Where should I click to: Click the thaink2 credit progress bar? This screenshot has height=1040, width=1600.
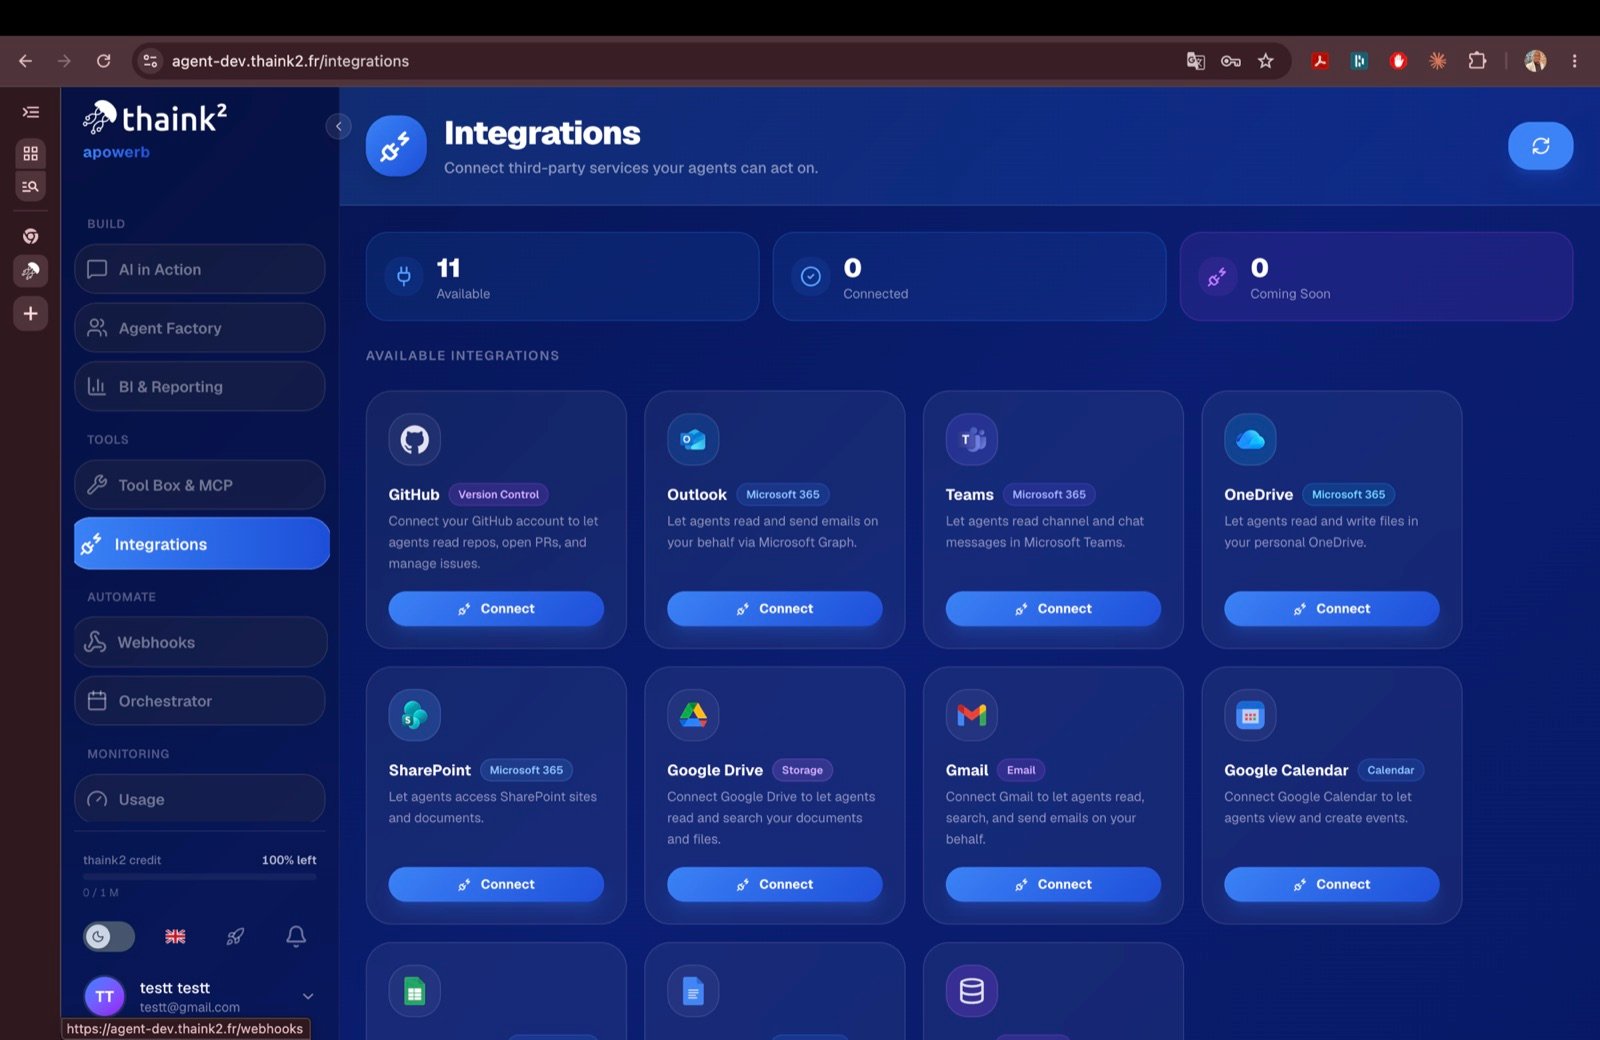200,876
